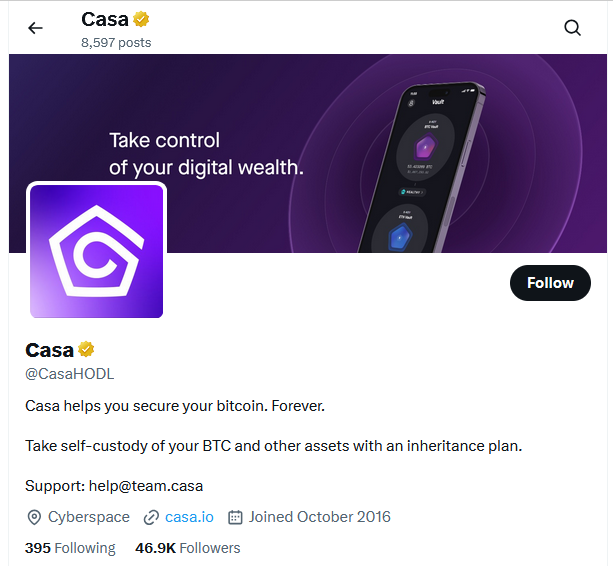Click the help@team.casa support email
Image resolution: width=613 pixels, height=566 pixels.
tap(150, 486)
